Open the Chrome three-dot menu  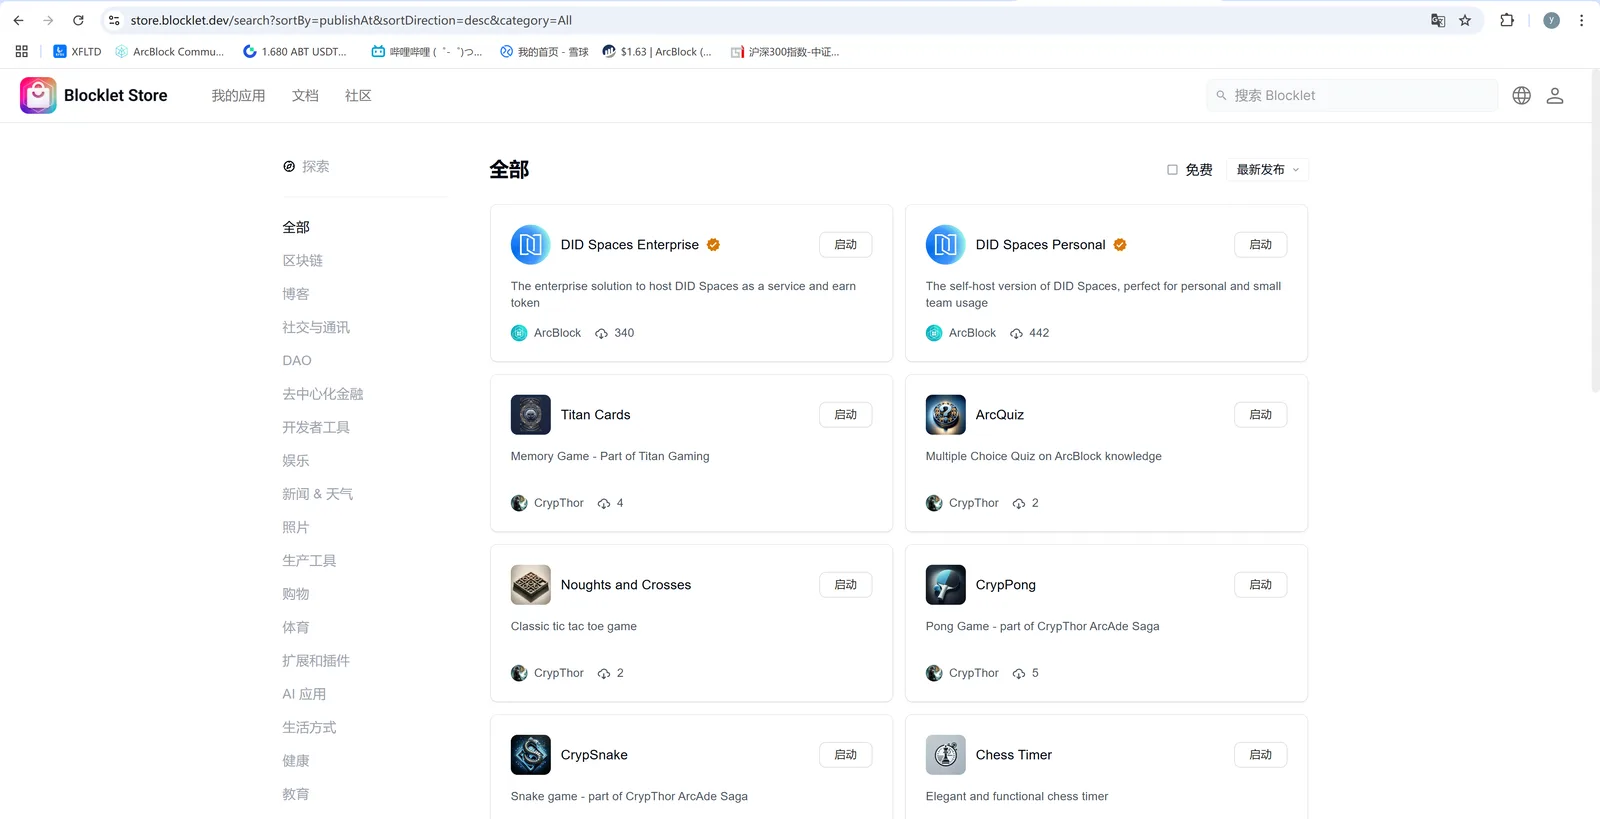click(x=1581, y=20)
